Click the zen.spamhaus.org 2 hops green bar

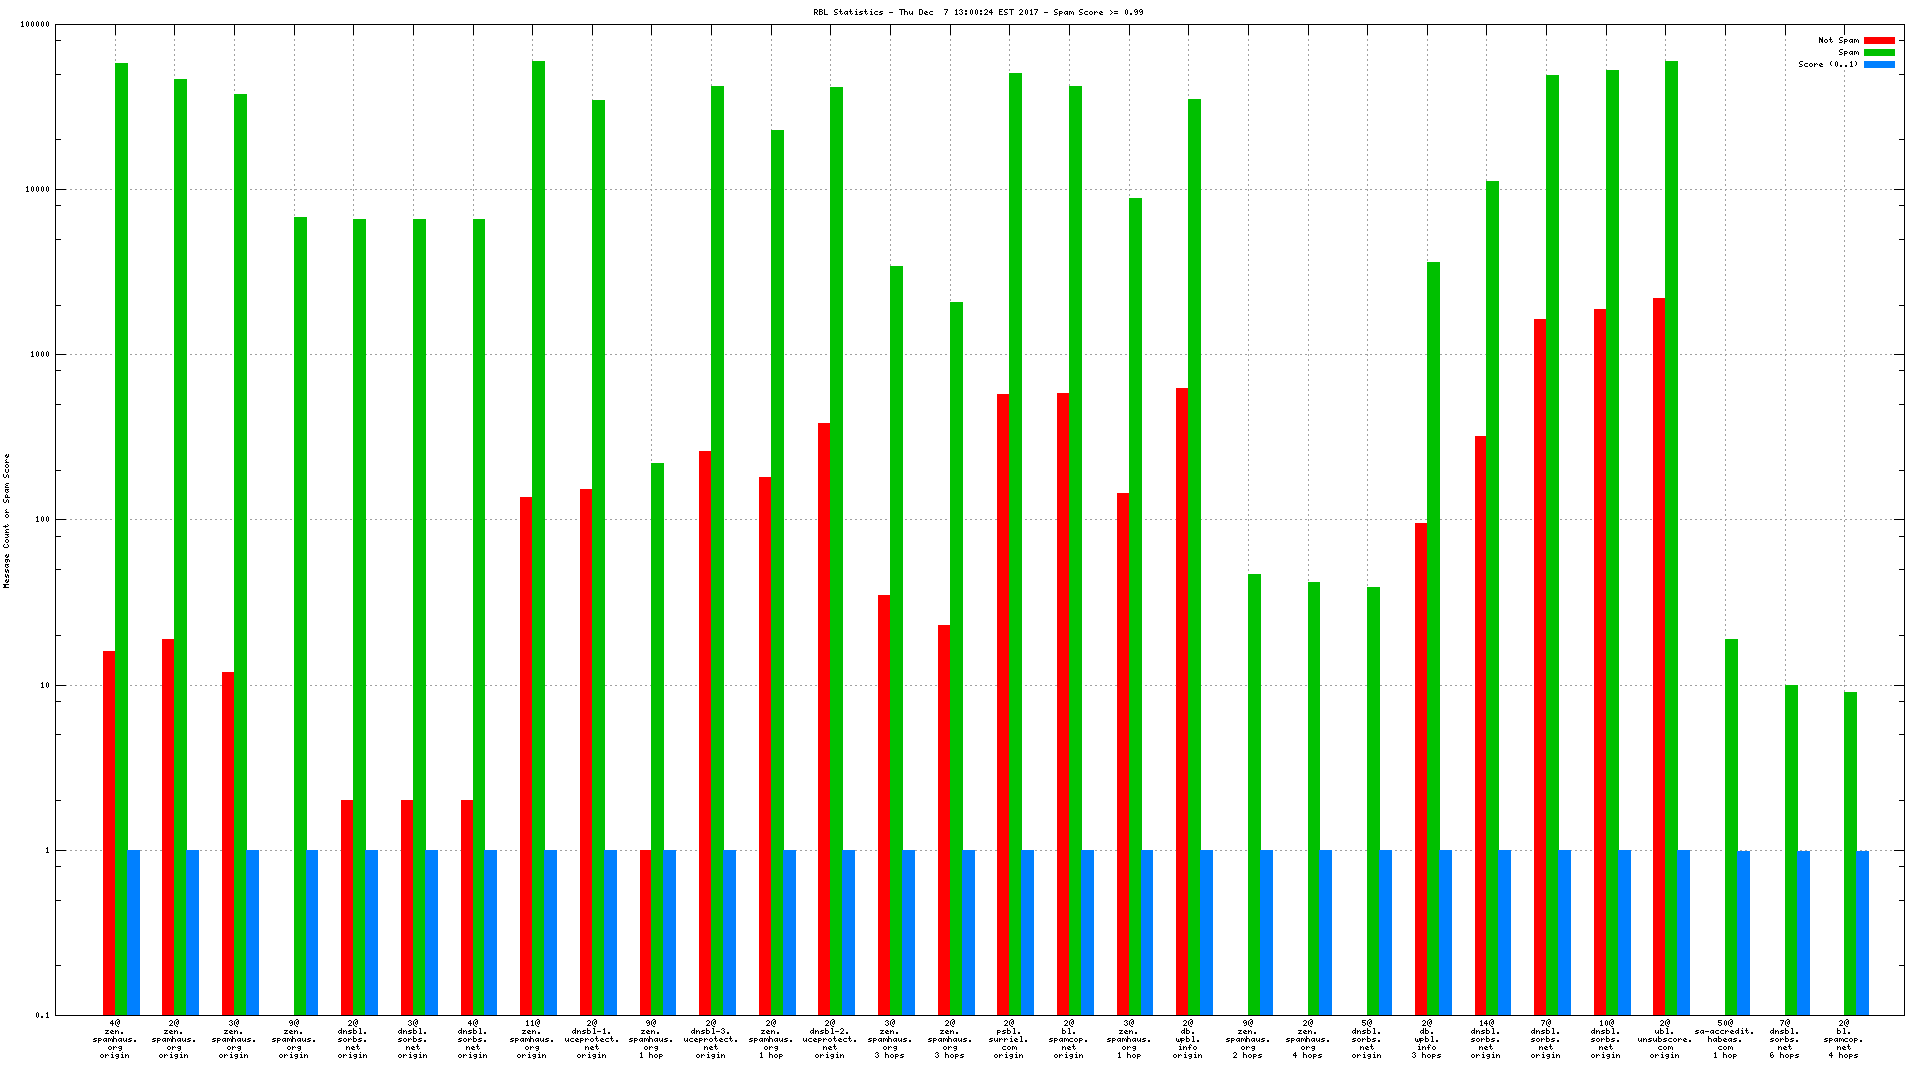click(x=1254, y=793)
